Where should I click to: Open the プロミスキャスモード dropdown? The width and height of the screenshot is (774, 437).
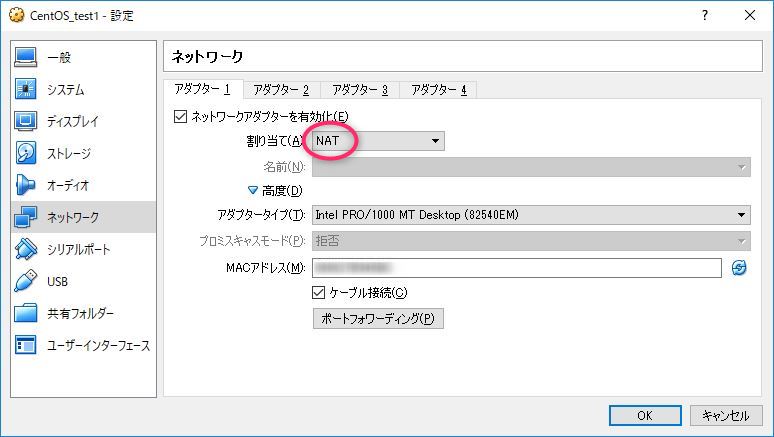tap(531, 241)
